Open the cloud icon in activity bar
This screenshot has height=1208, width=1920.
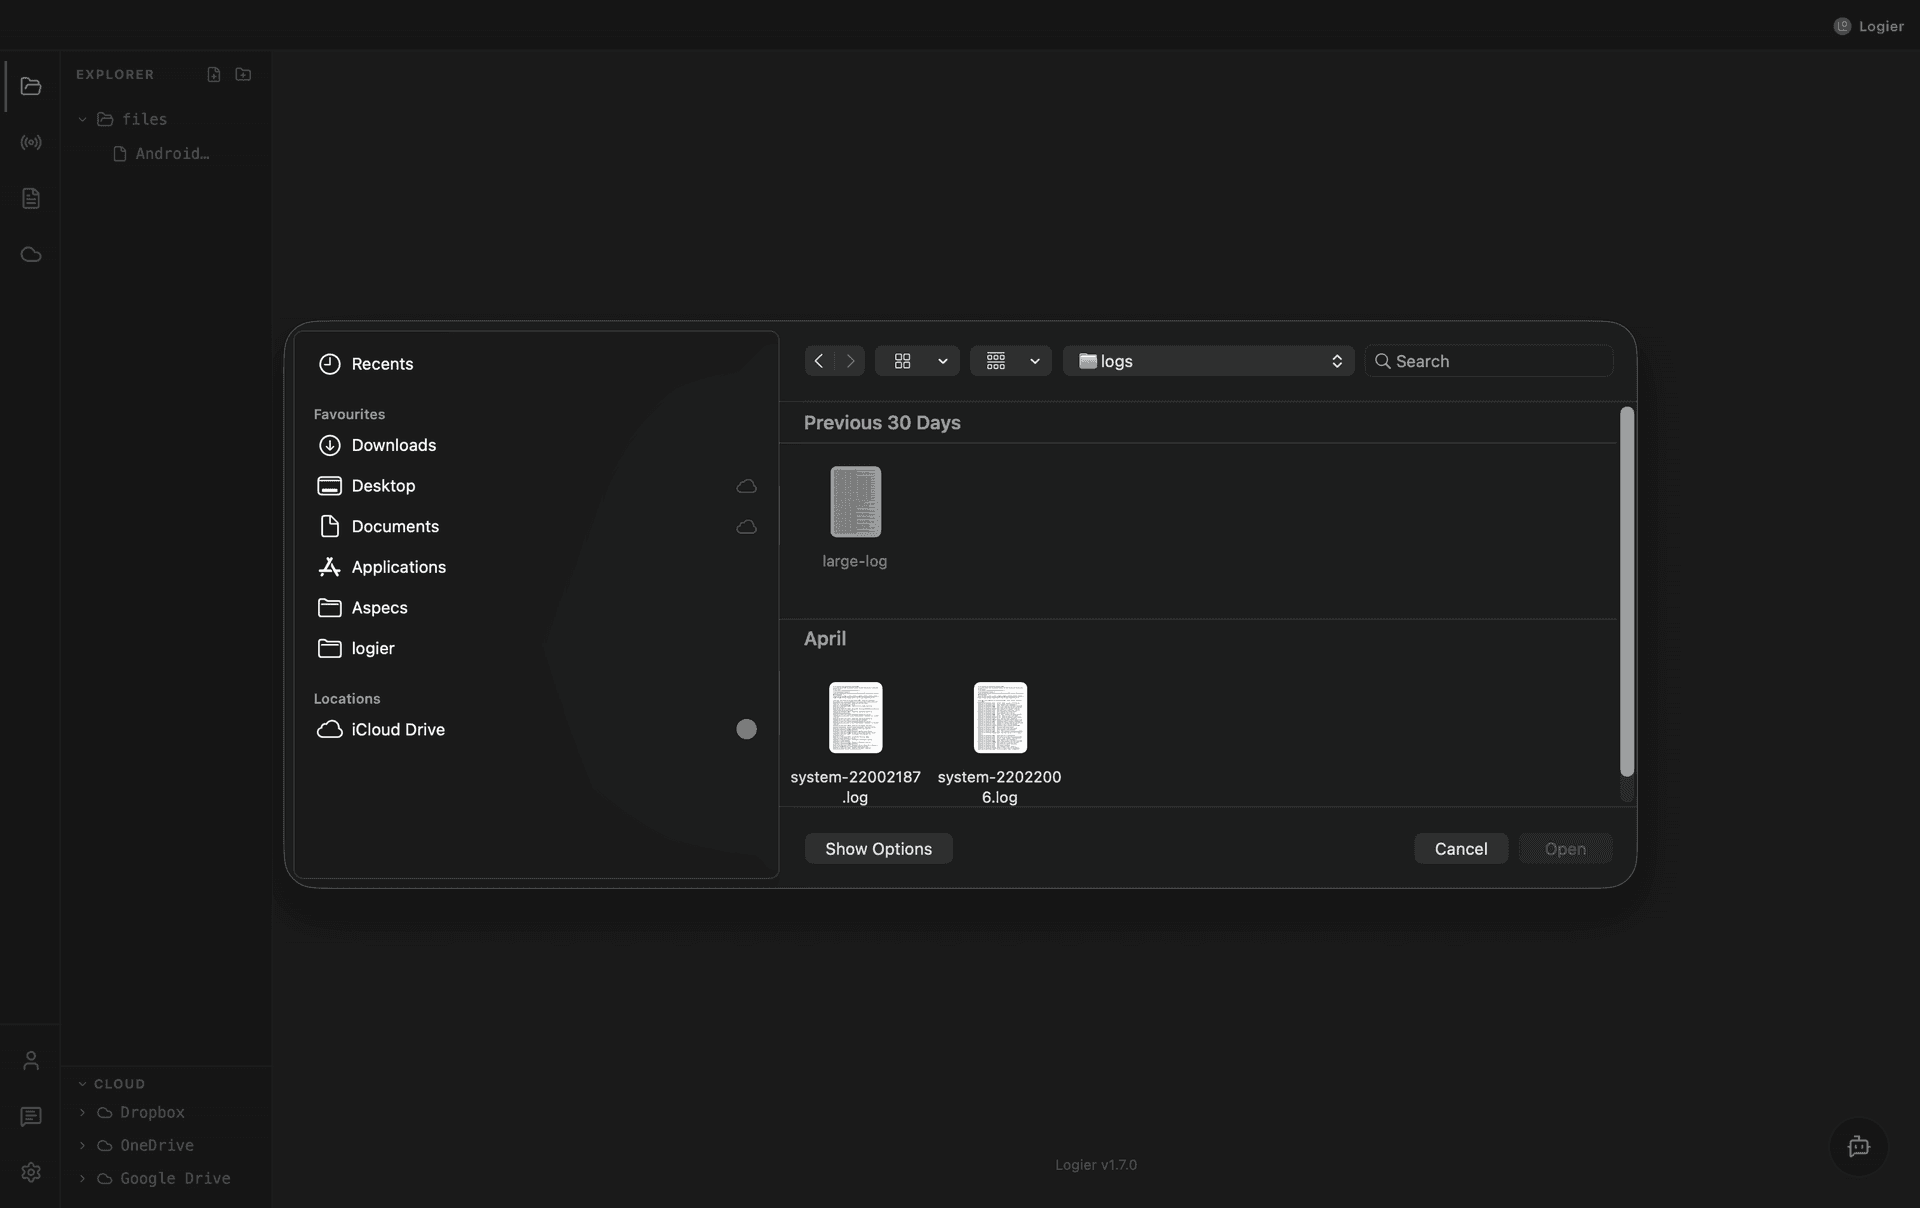pyautogui.click(x=31, y=254)
